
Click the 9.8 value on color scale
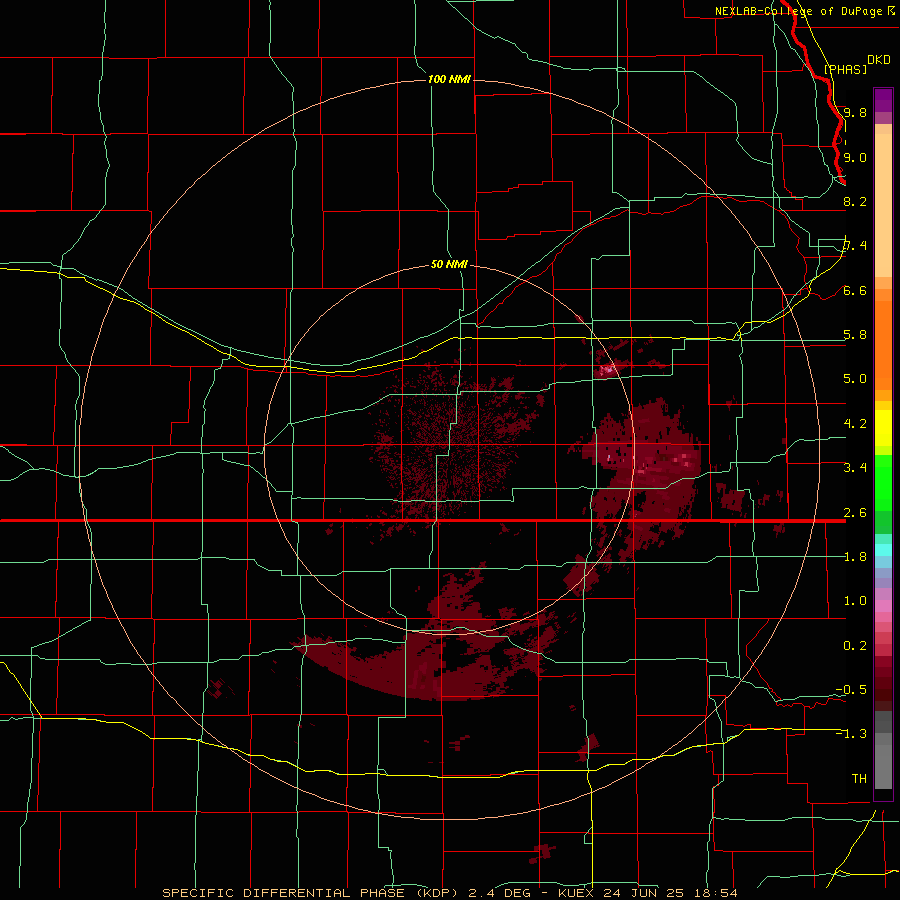(855, 112)
